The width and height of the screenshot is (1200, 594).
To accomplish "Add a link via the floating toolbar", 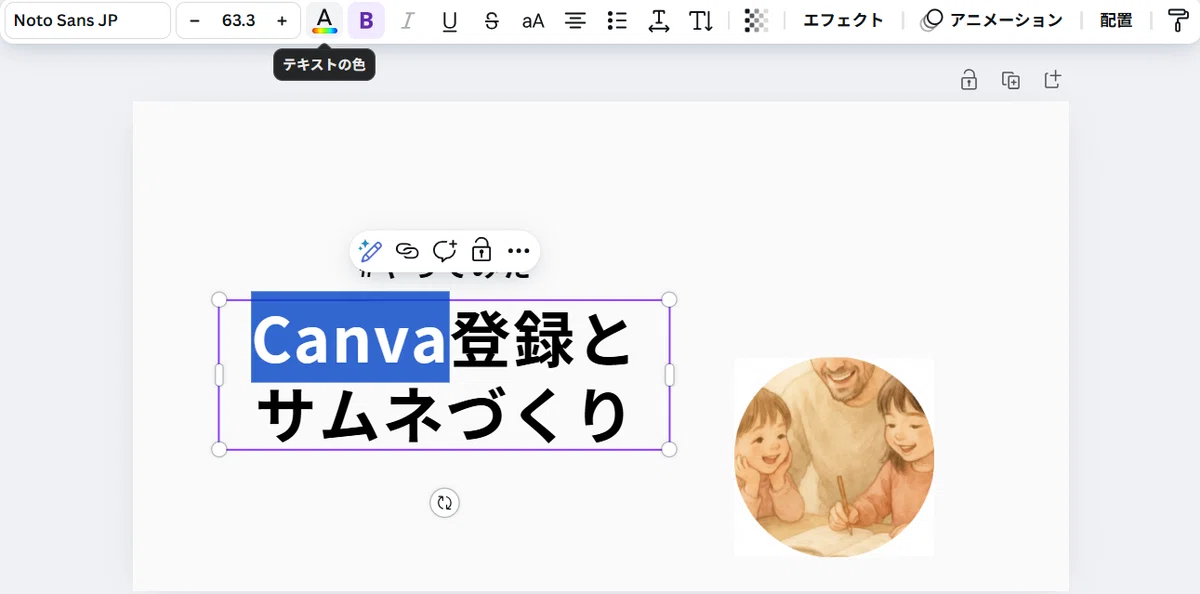I will (x=407, y=250).
